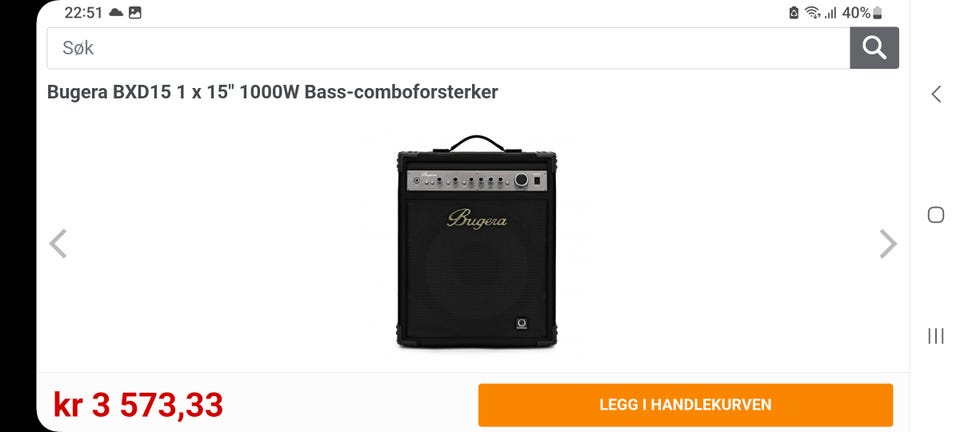This screenshot has height=432, width=960.
Task: Go to the previous product image arrow
Action: pos(58,244)
